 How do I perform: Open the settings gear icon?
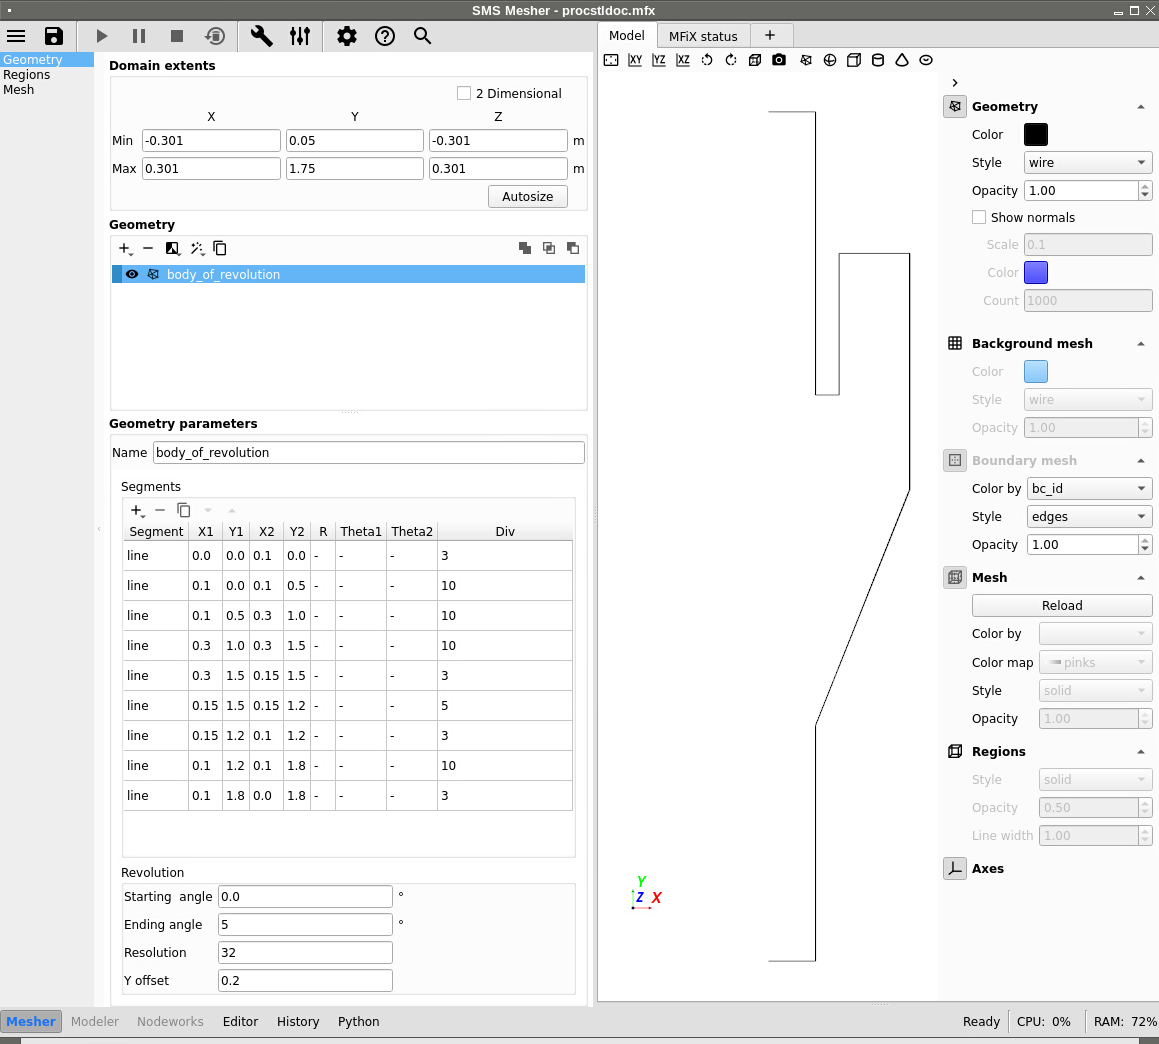coord(346,36)
